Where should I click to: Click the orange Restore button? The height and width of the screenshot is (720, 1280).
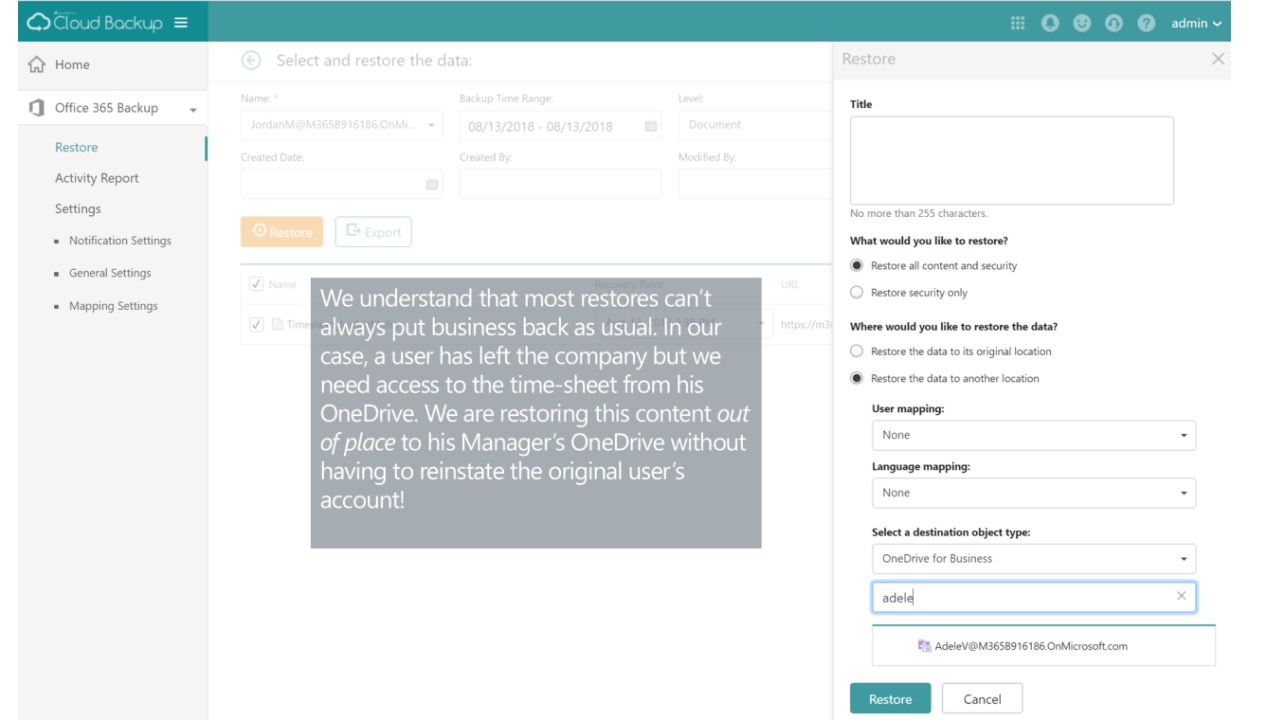pos(282,232)
